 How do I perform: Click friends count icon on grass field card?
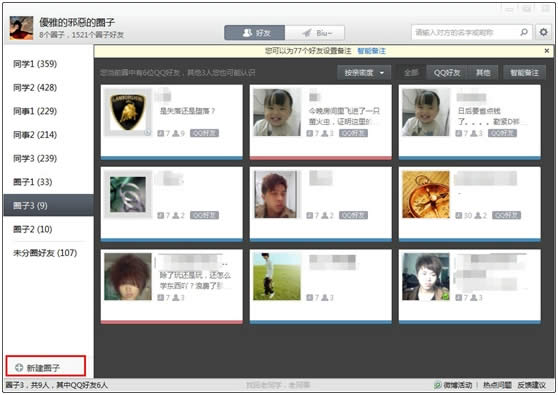tap(325, 298)
